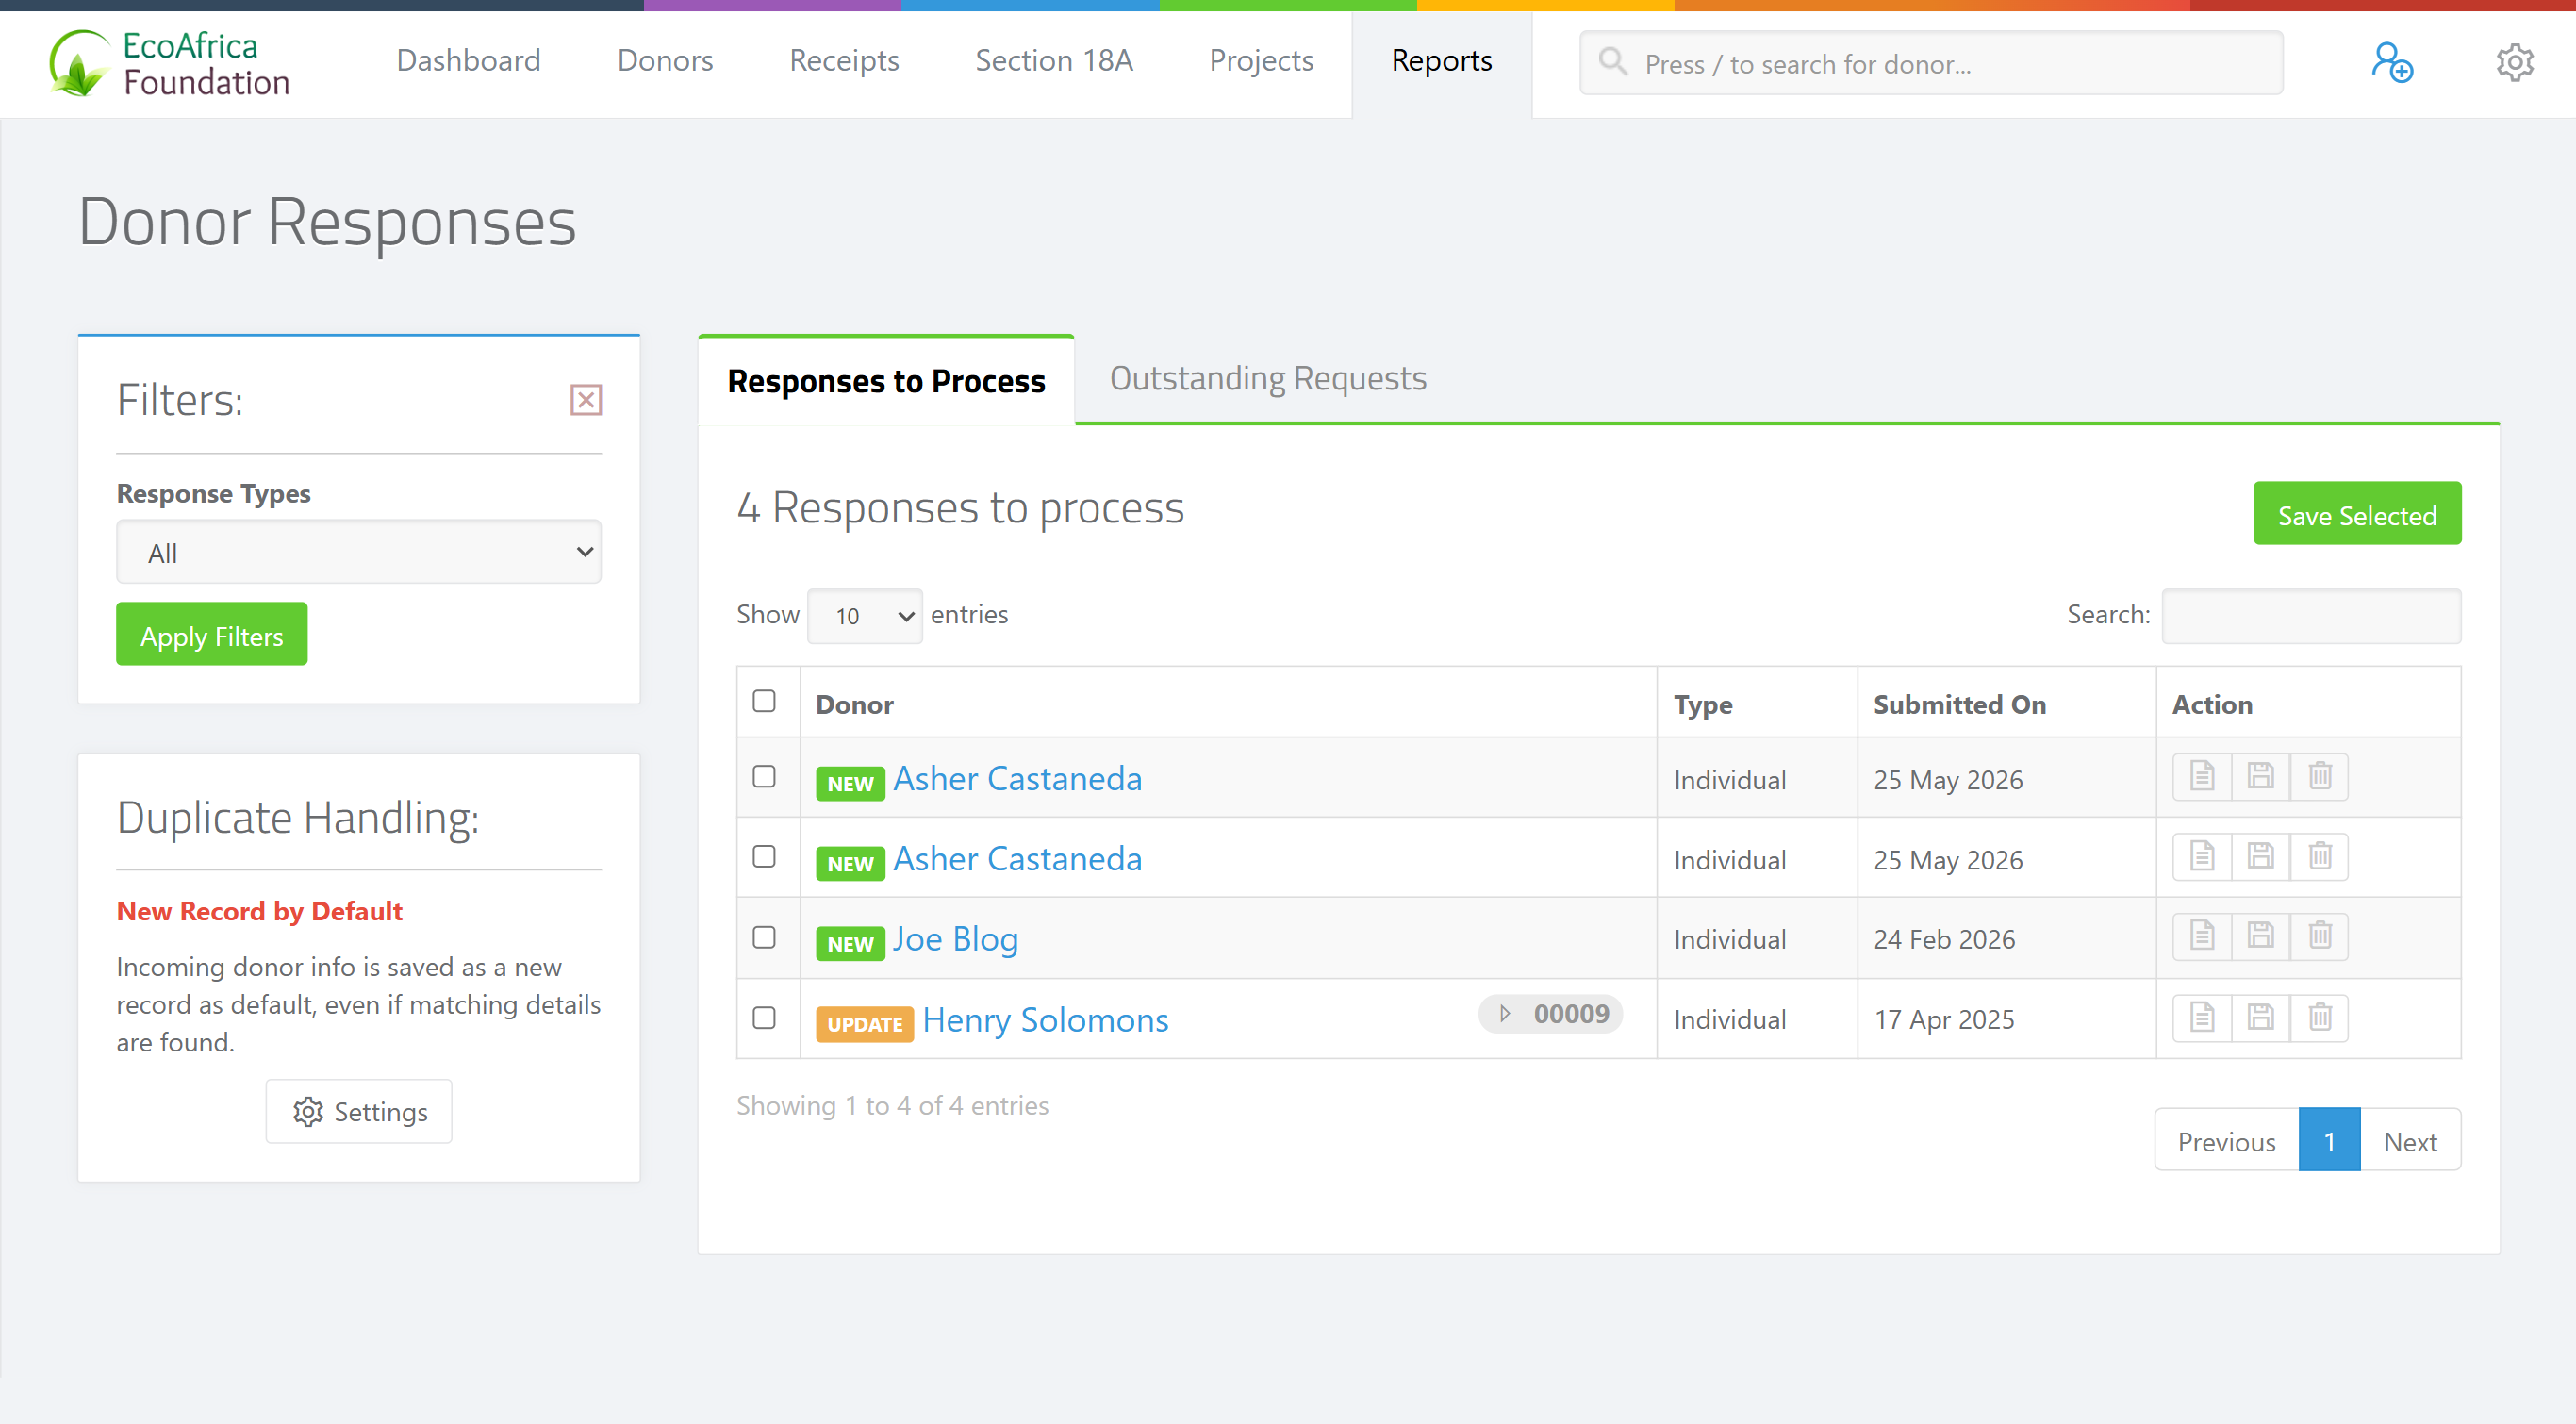This screenshot has height=1424, width=2576.
Task: Go to Donors in navigation
Action: [x=665, y=61]
